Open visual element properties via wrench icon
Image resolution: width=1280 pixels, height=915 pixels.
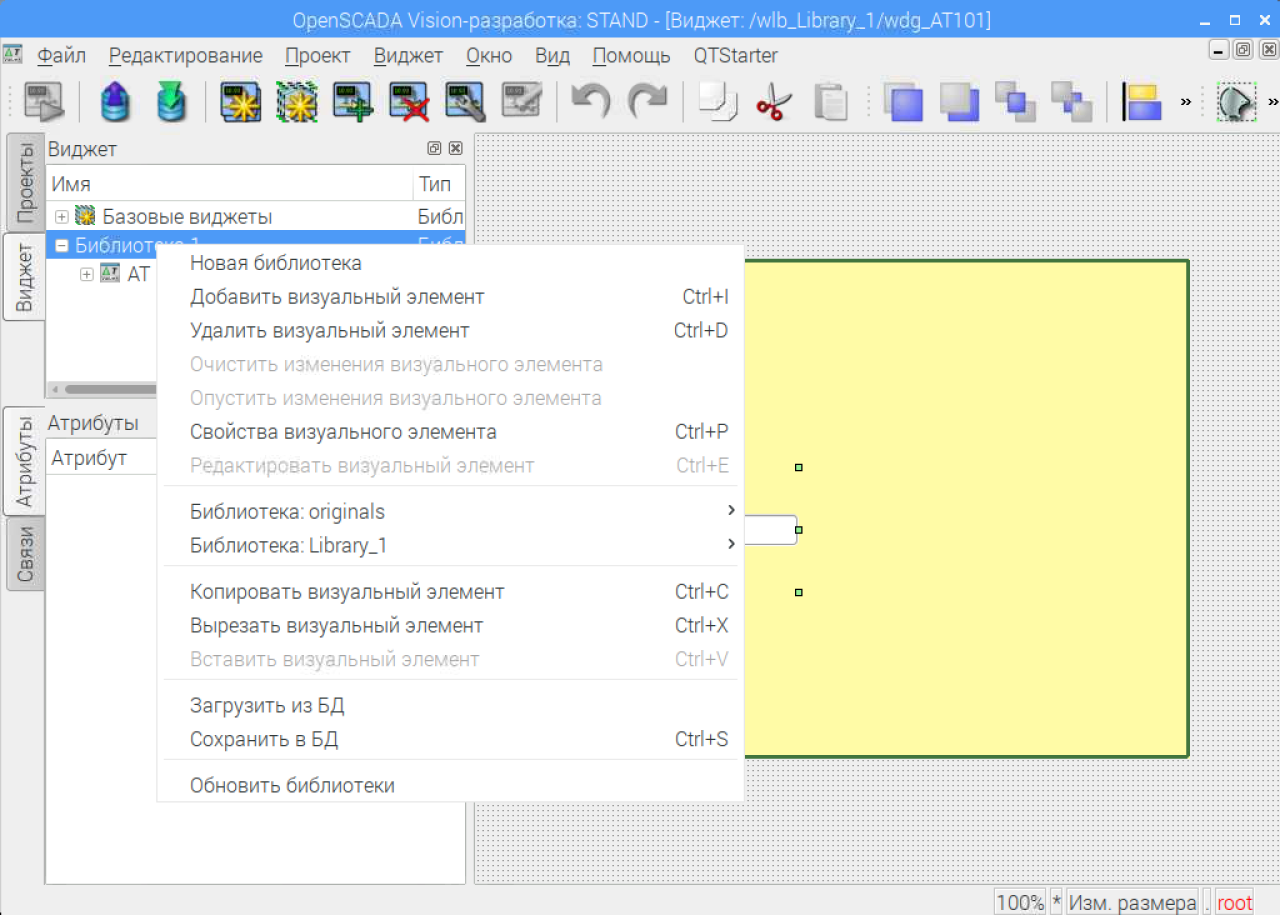pos(465,102)
